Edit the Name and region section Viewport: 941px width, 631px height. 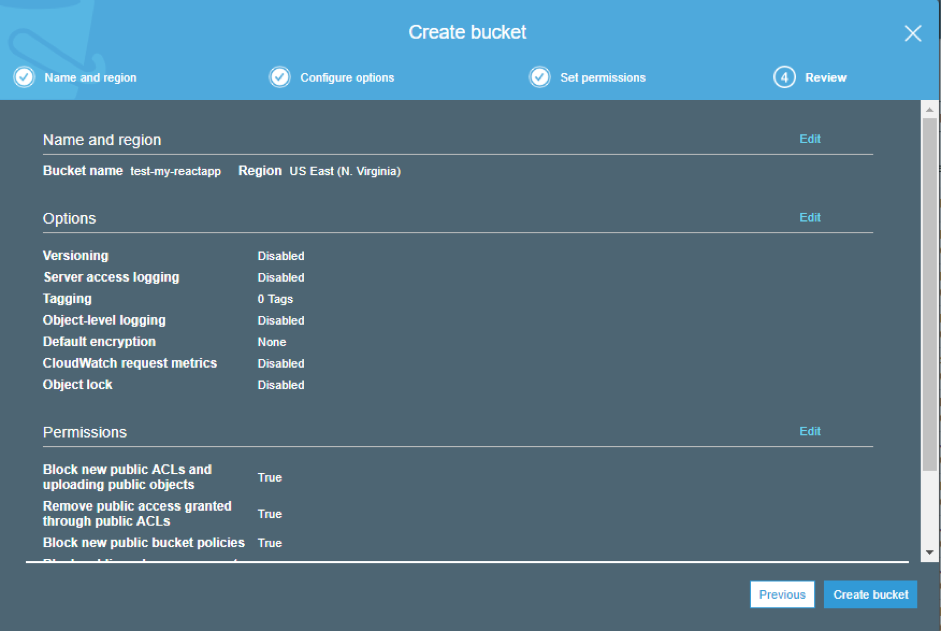809,139
